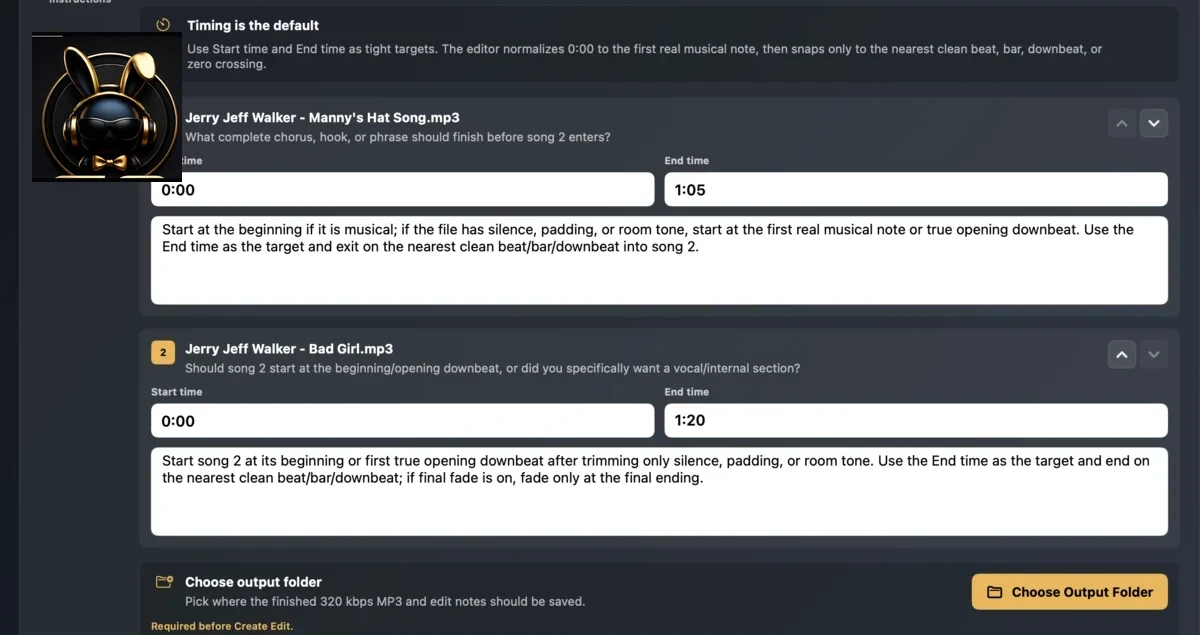Click the Required before Create Edit warning text

pyautogui.click(x=222, y=626)
